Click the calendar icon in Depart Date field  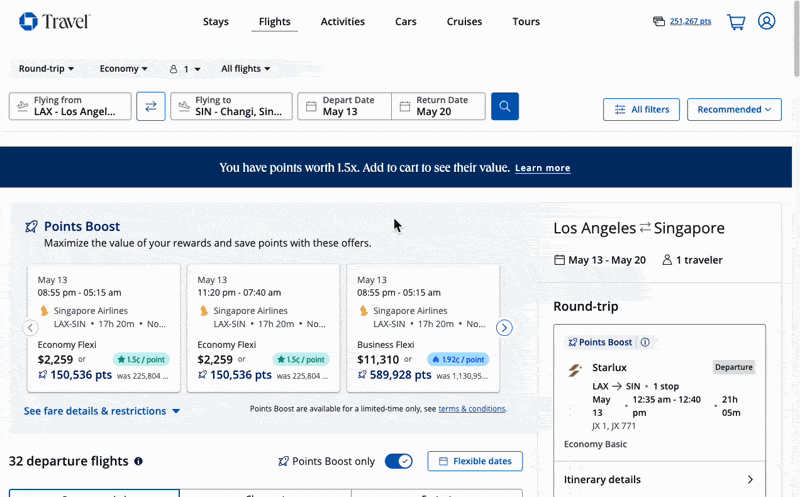(311, 106)
